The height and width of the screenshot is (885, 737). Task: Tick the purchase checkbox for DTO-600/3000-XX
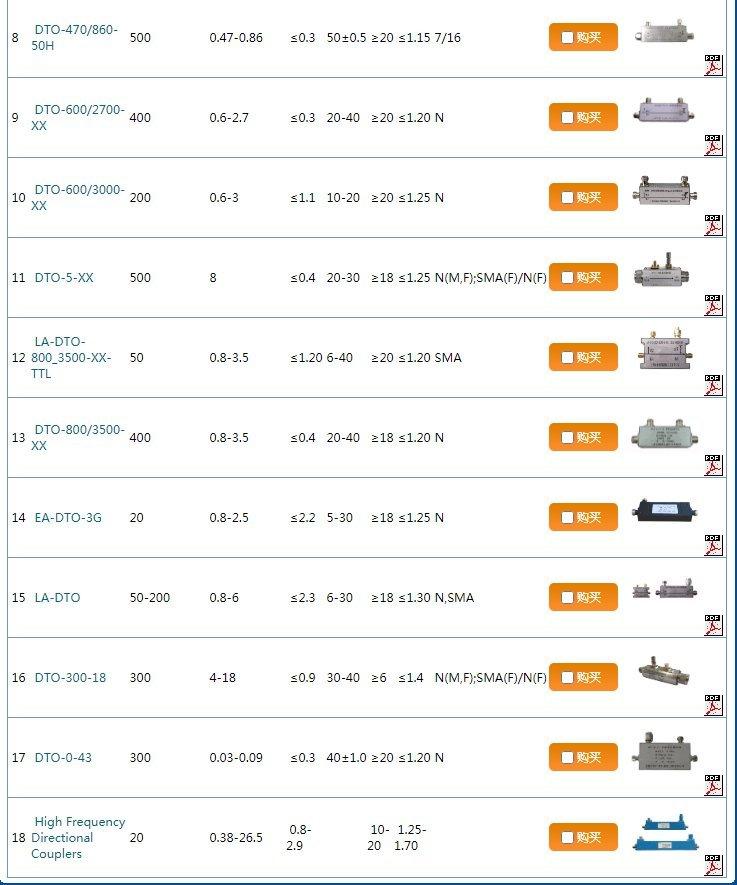(567, 197)
